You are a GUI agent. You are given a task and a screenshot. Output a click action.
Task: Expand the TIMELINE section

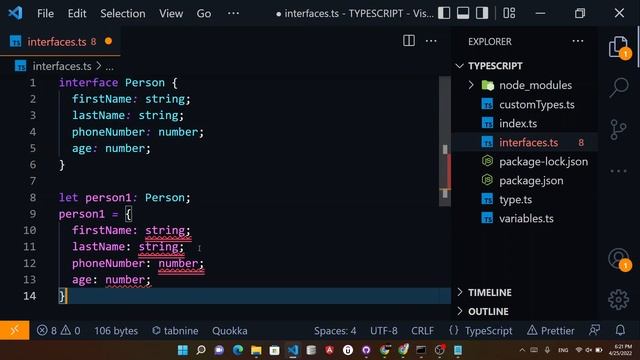[x=490, y=292]
